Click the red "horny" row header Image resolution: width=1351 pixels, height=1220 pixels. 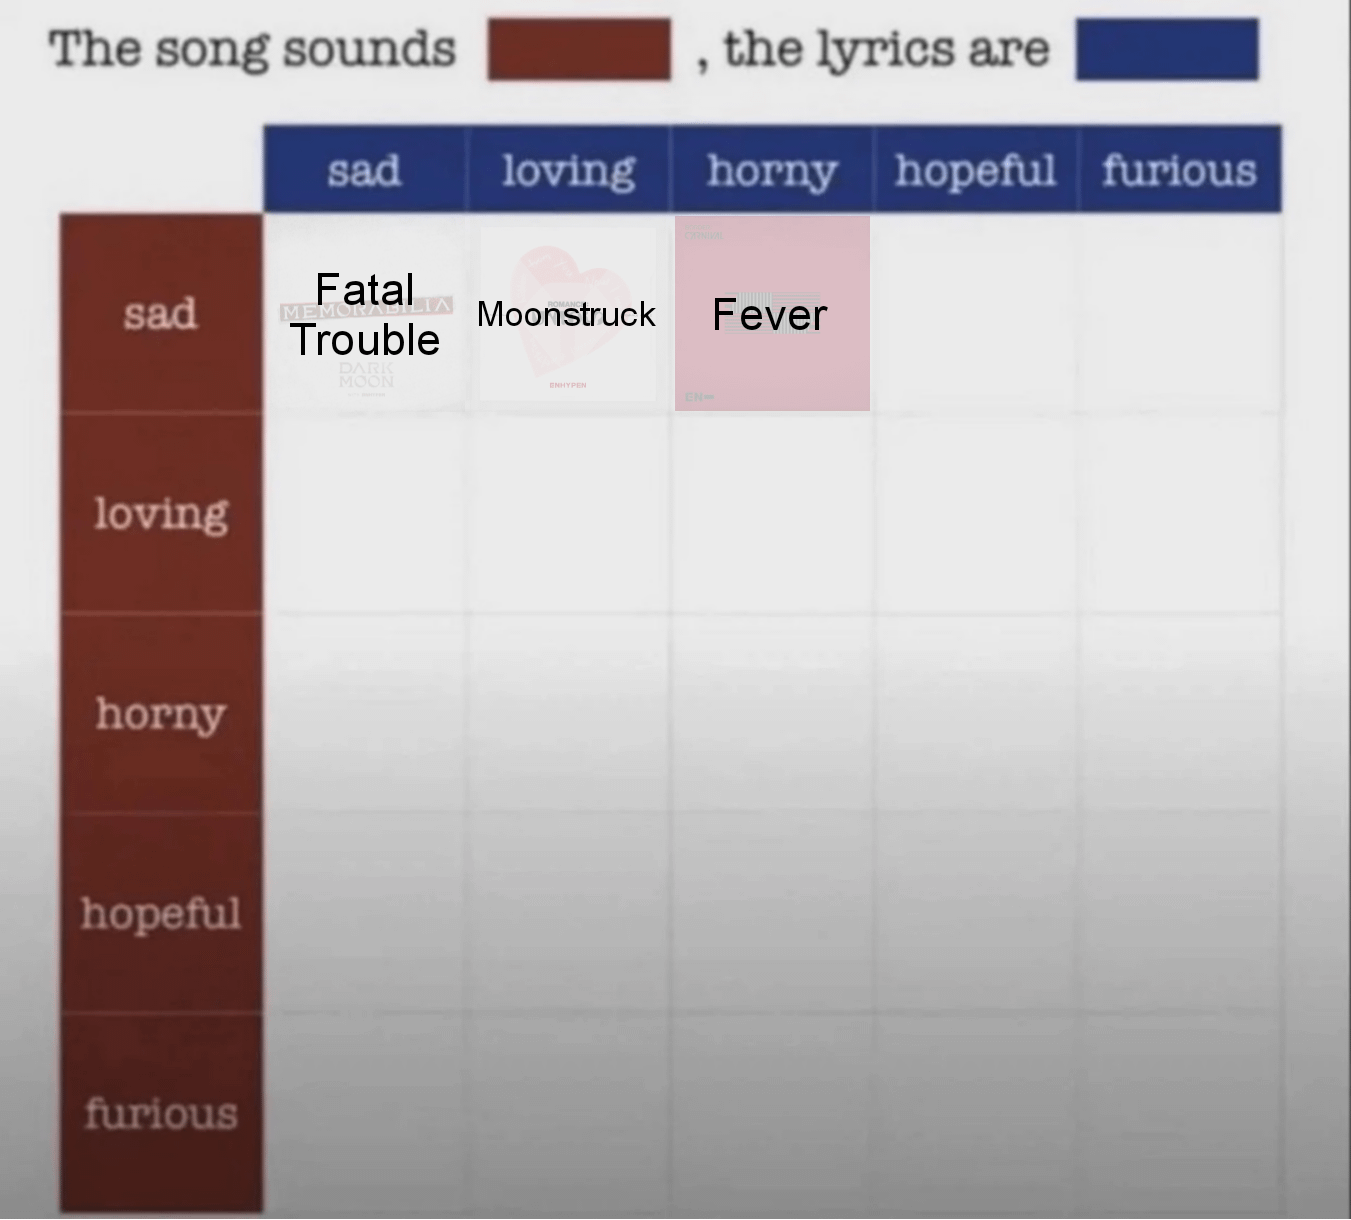161,713
